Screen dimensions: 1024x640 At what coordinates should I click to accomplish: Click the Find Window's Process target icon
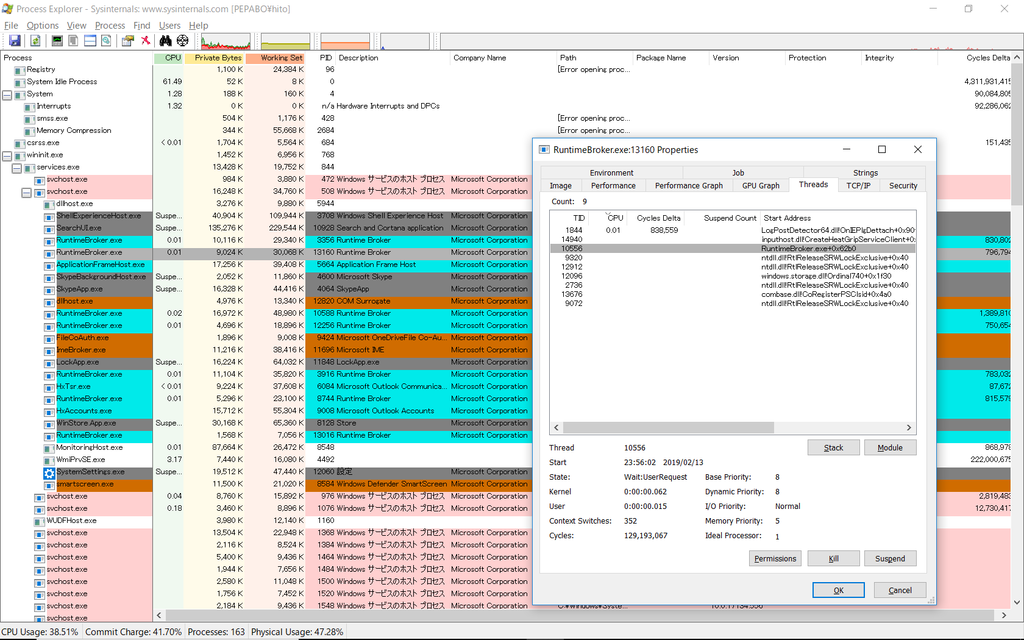pyautogui.click(x=182, y=40)
